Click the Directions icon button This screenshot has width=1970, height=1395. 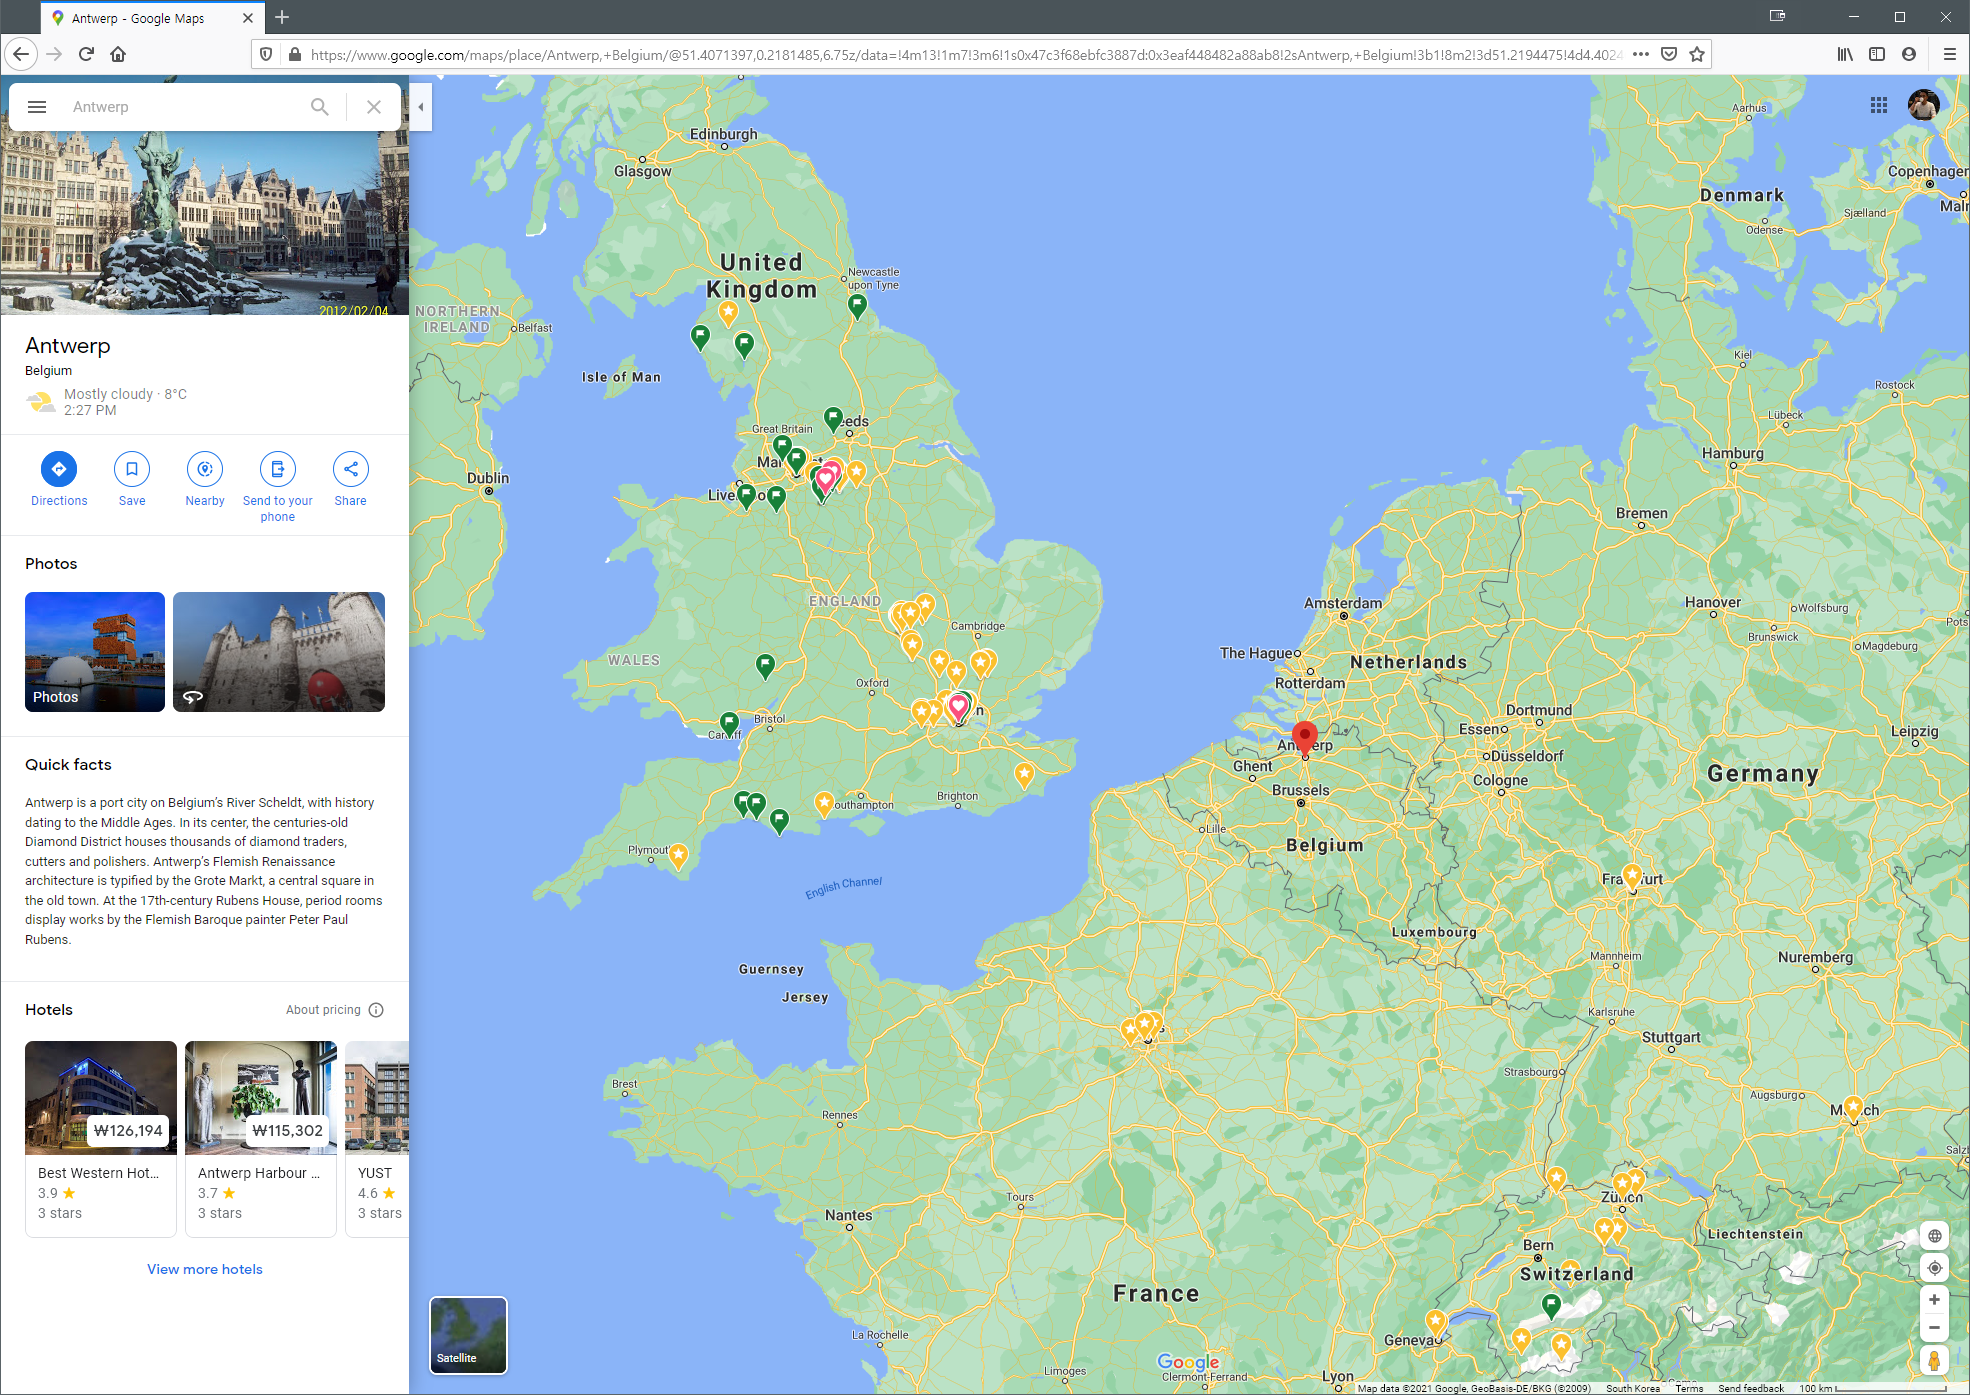[59, 469]
